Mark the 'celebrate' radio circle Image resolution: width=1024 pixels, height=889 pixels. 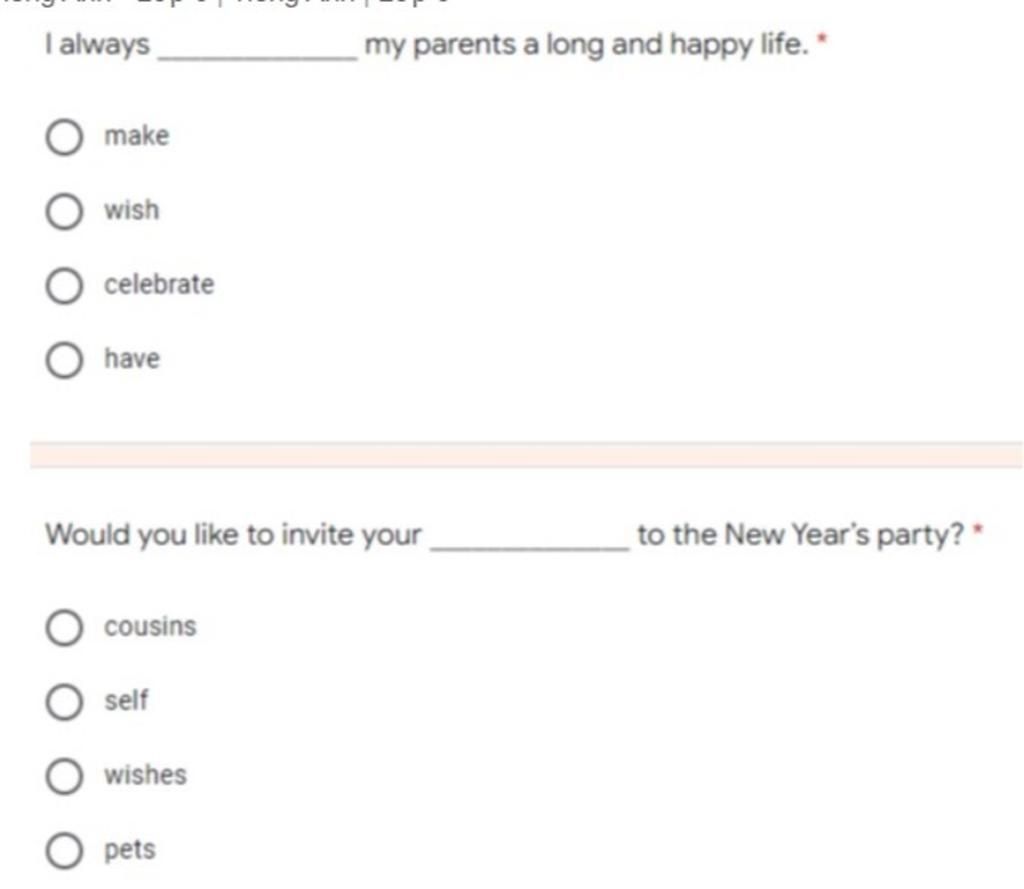point(64,285)
